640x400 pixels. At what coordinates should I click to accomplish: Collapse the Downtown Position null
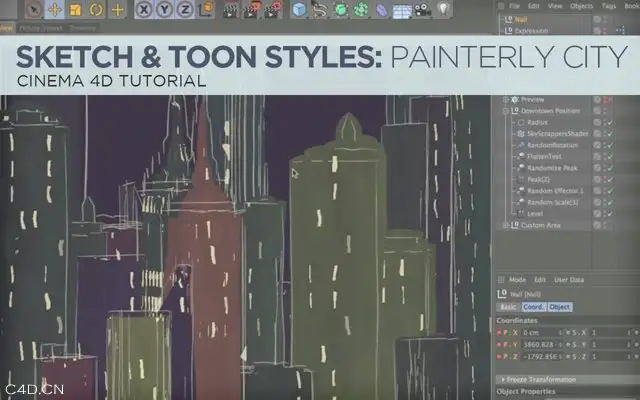tap(506, 111)
